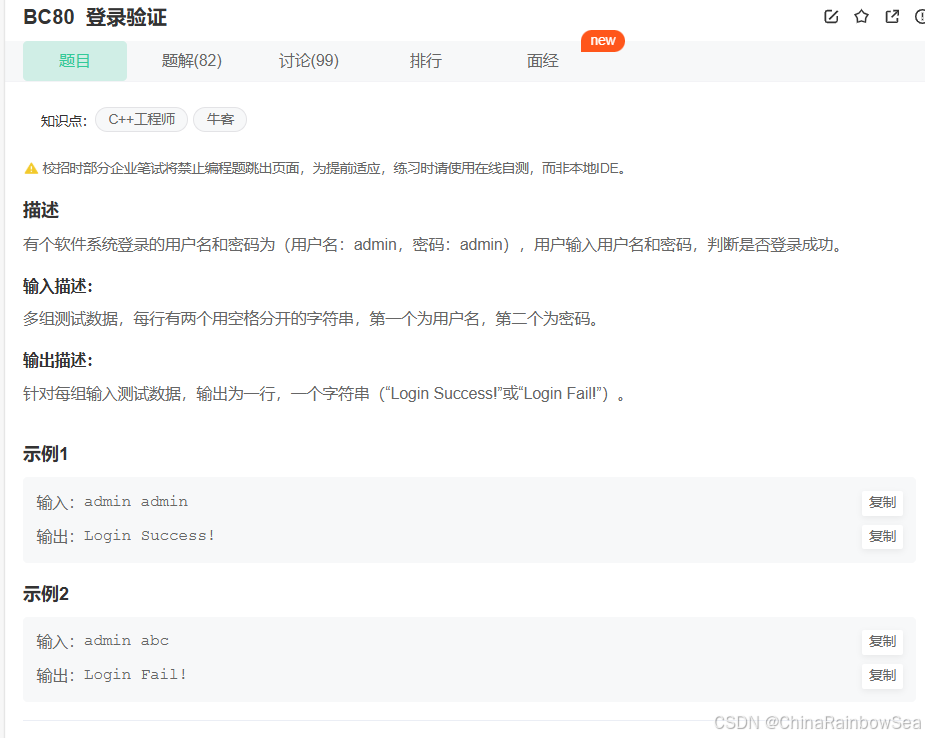
Task: Click the warning notice about 在线自测
Action: pyautogui.click(x=333, y=169)
